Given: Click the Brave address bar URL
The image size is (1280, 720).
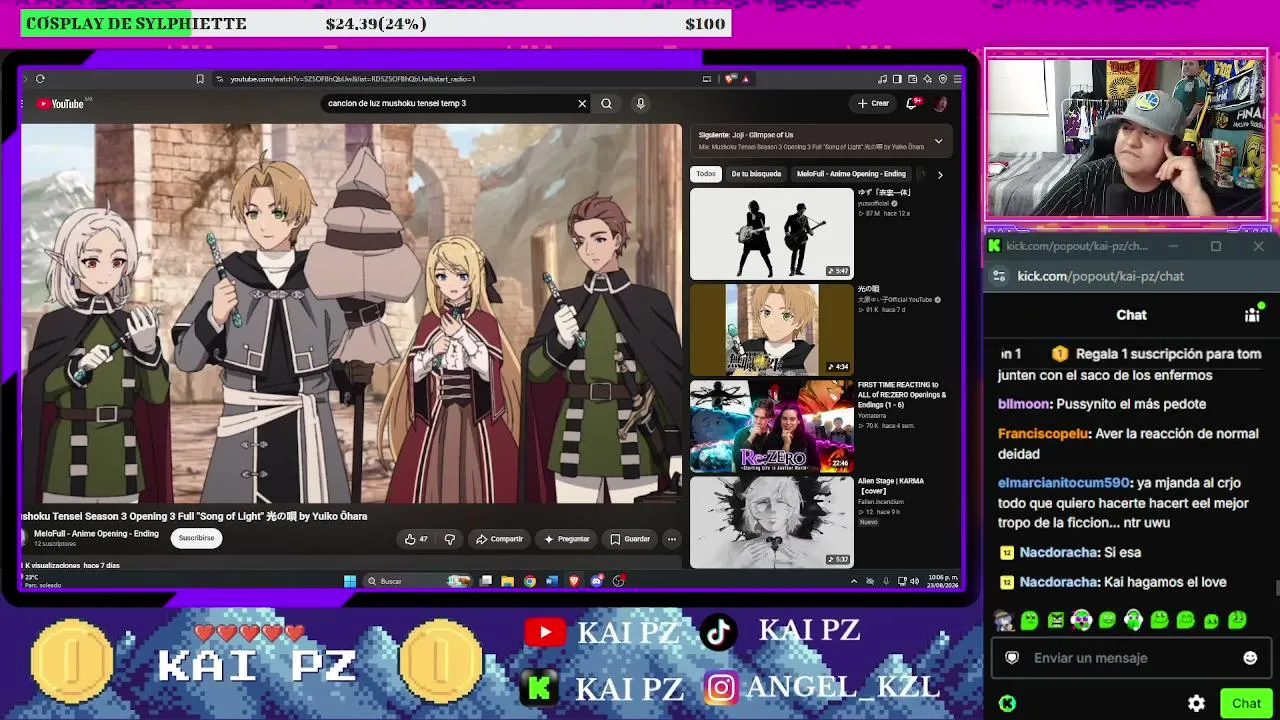Looking at the screenshot, I should tap(352, 79).
